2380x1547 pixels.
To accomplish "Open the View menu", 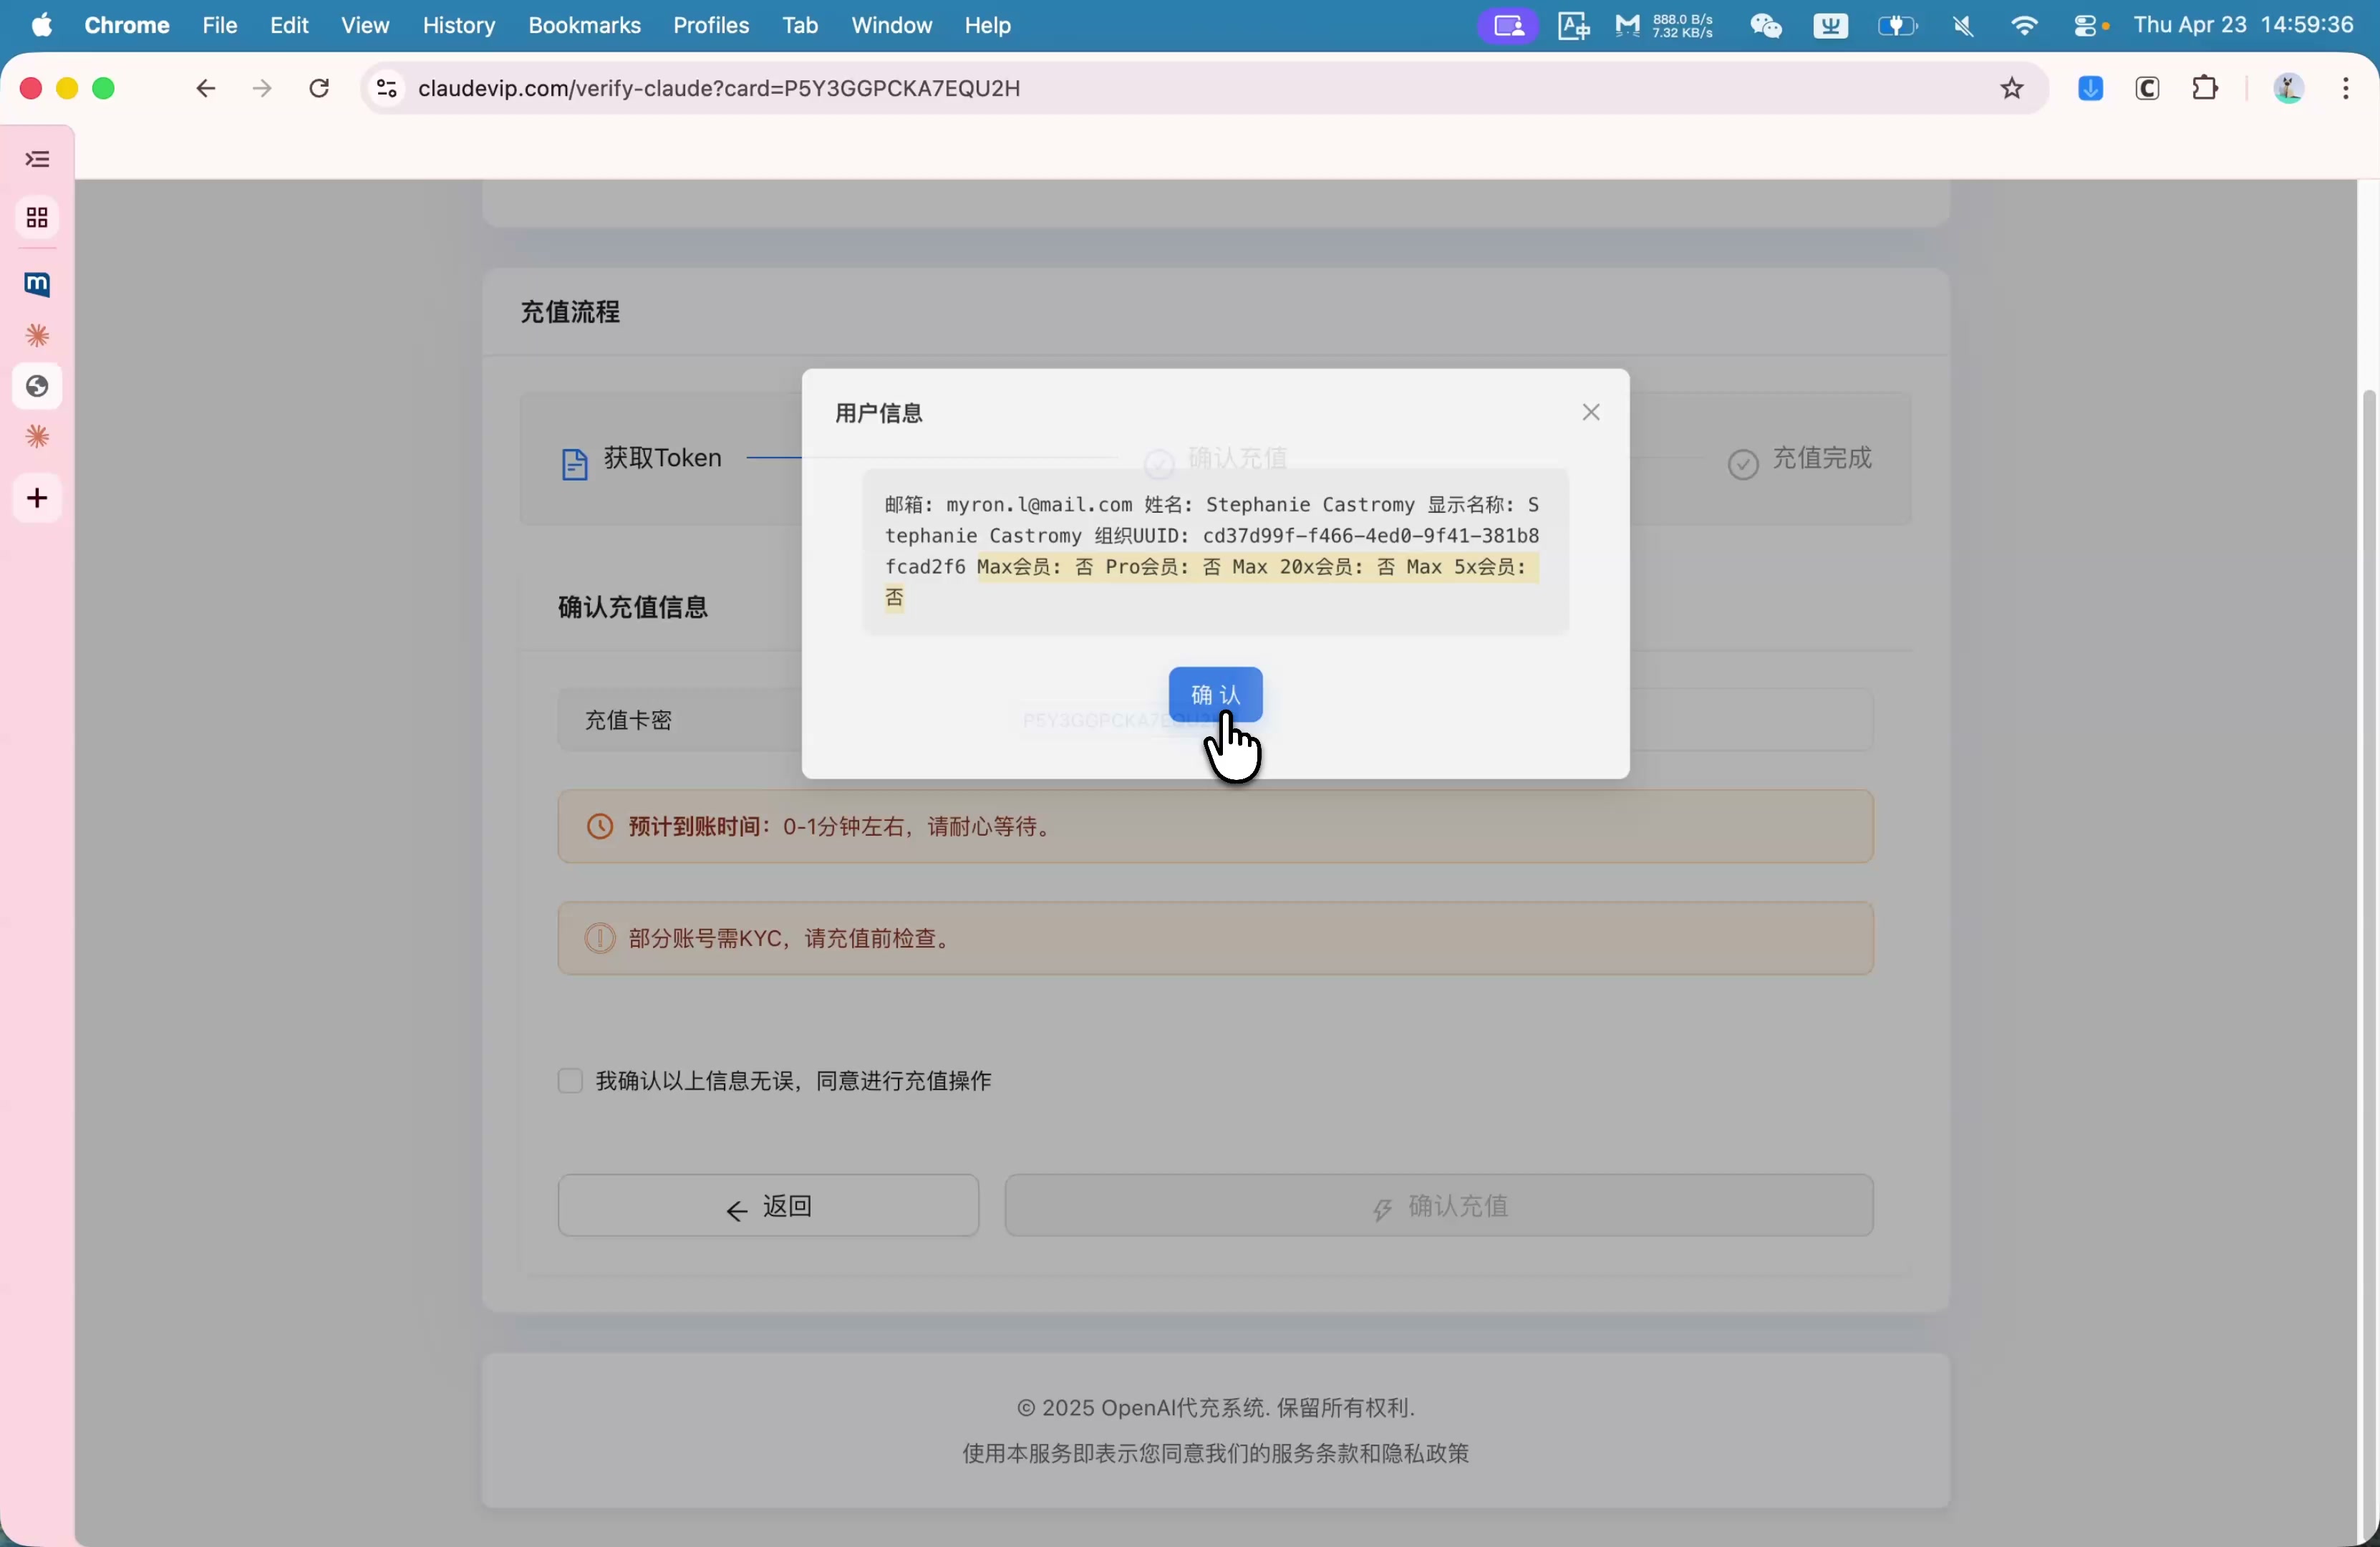I will 365,25.
